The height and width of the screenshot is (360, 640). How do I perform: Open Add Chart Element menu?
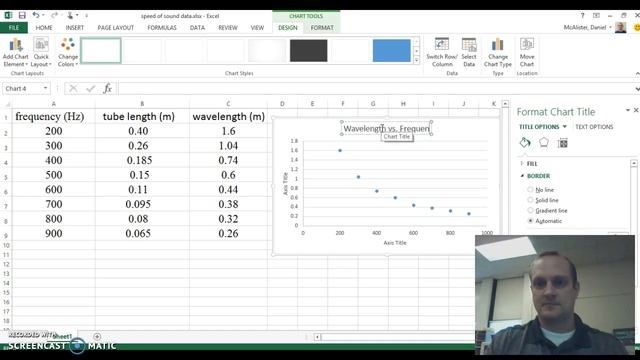pos(16,53)
